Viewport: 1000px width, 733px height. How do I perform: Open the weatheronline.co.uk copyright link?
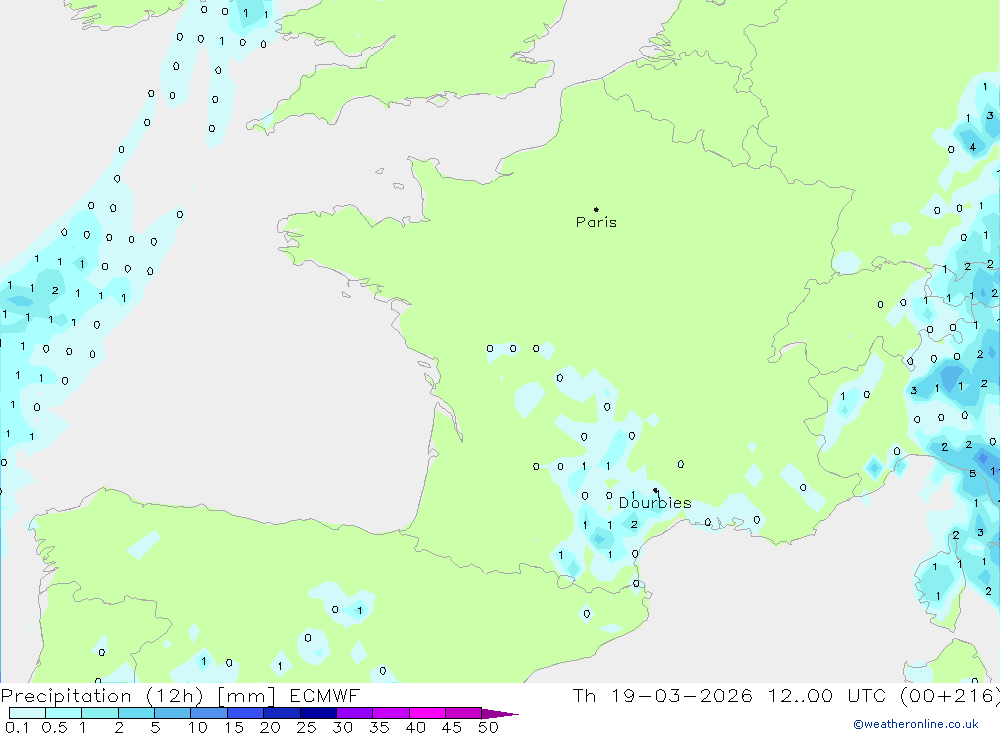916,724
